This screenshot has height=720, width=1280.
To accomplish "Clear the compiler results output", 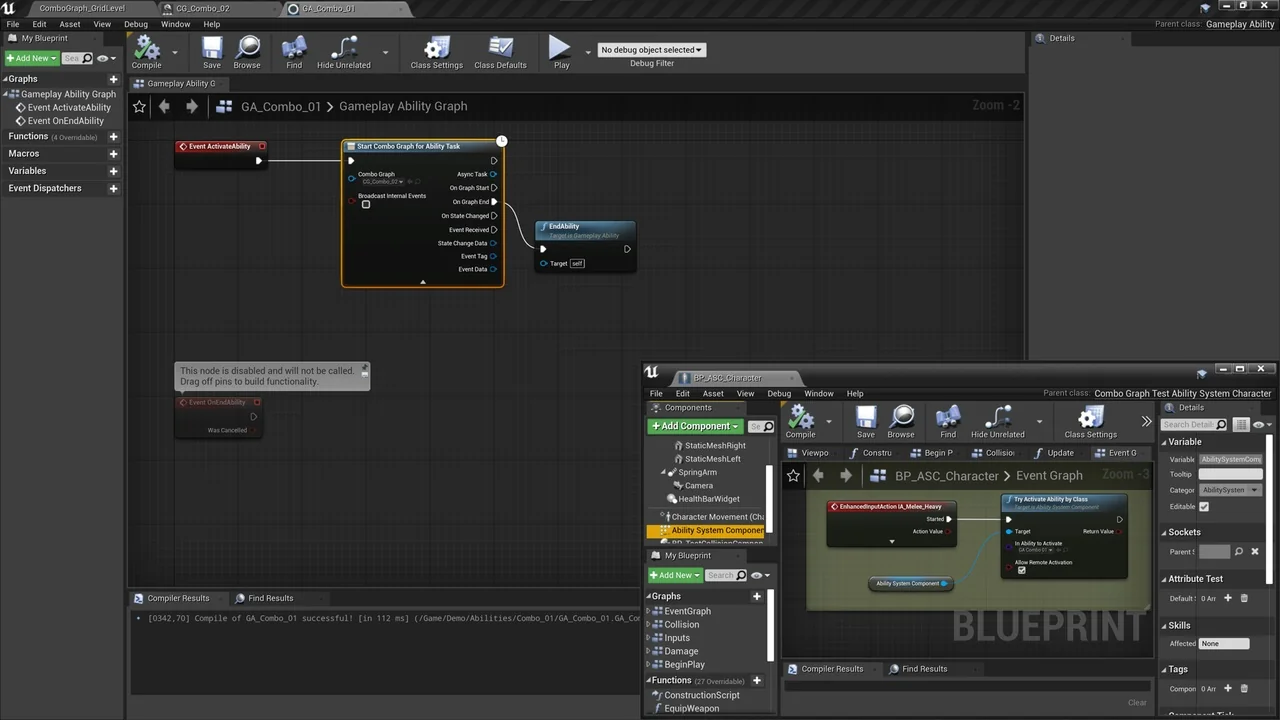I will (1137, 702).
